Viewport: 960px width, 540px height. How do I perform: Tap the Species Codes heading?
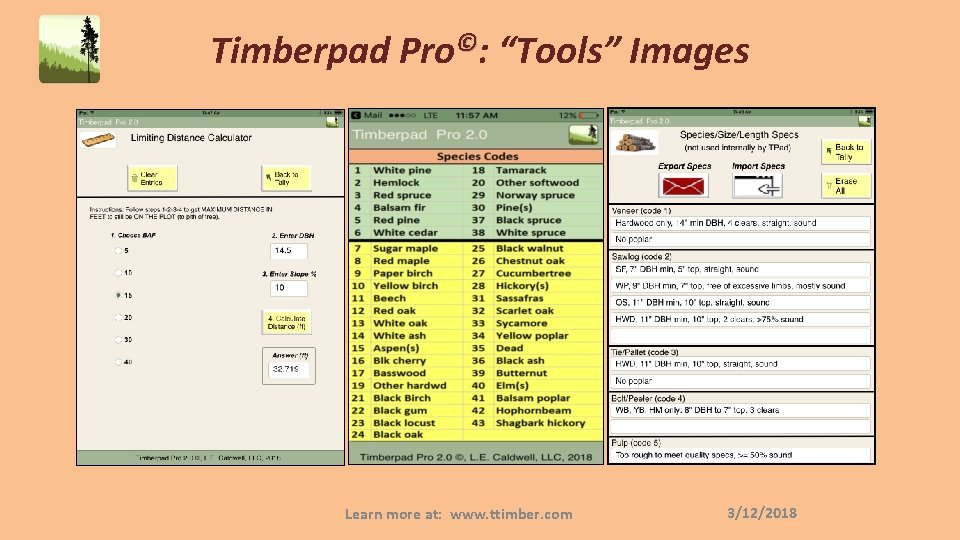pyautogui.click(x=478, y=156)
